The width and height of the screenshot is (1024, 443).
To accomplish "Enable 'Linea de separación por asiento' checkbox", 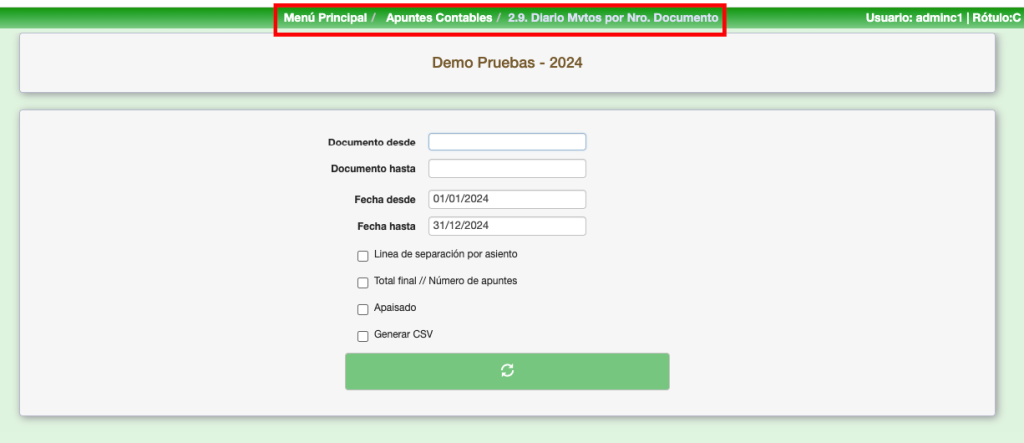I will click(x=363, y=256).
